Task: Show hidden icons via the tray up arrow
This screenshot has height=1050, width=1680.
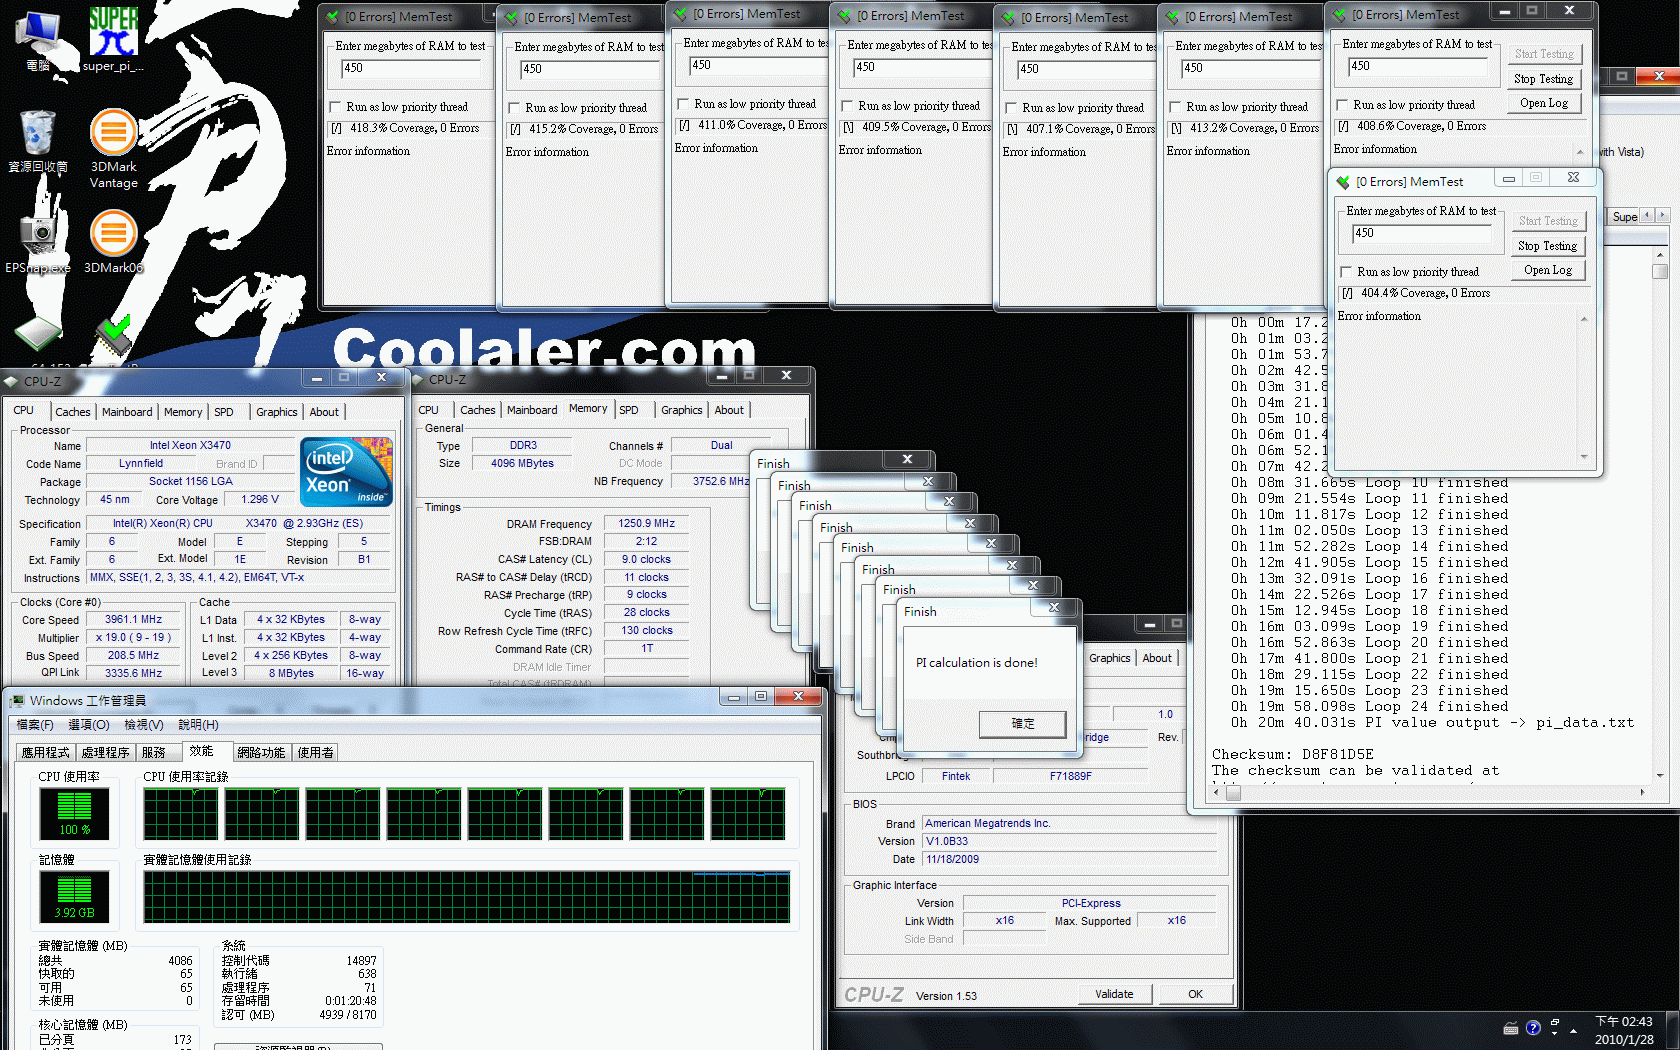Action: [x=1574, y=1029]
